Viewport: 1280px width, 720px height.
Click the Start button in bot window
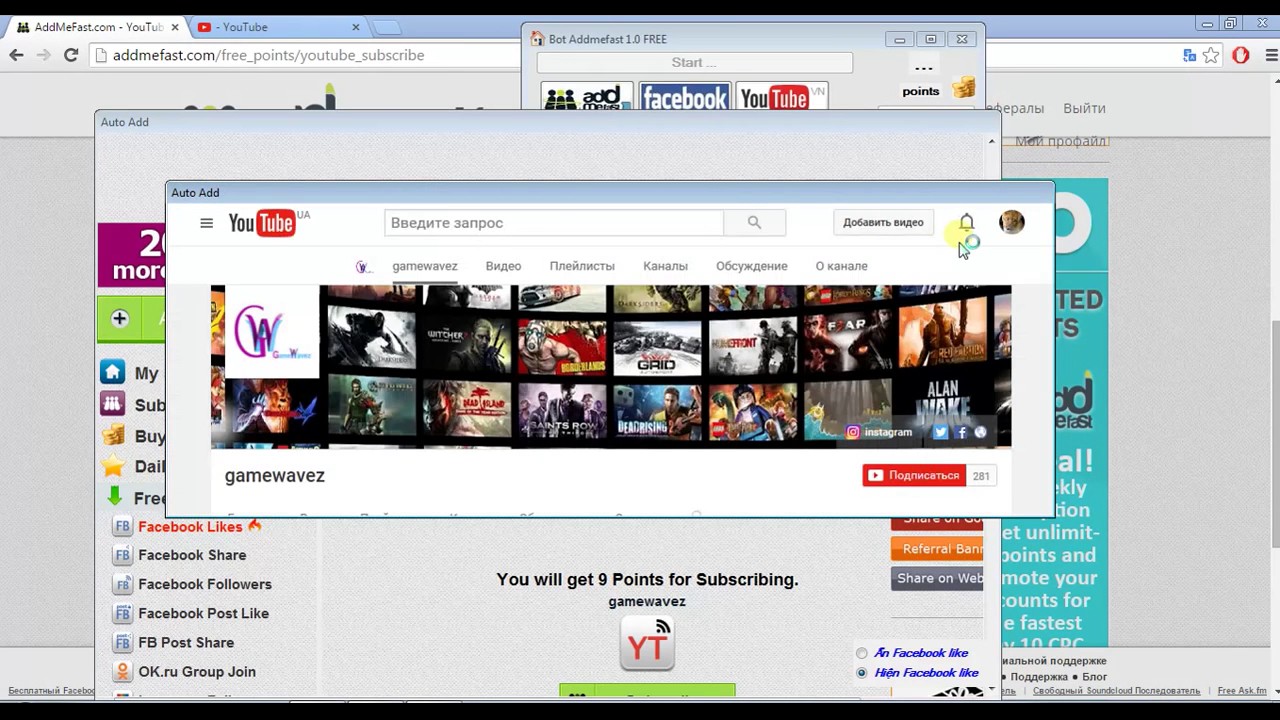point(694,62)
